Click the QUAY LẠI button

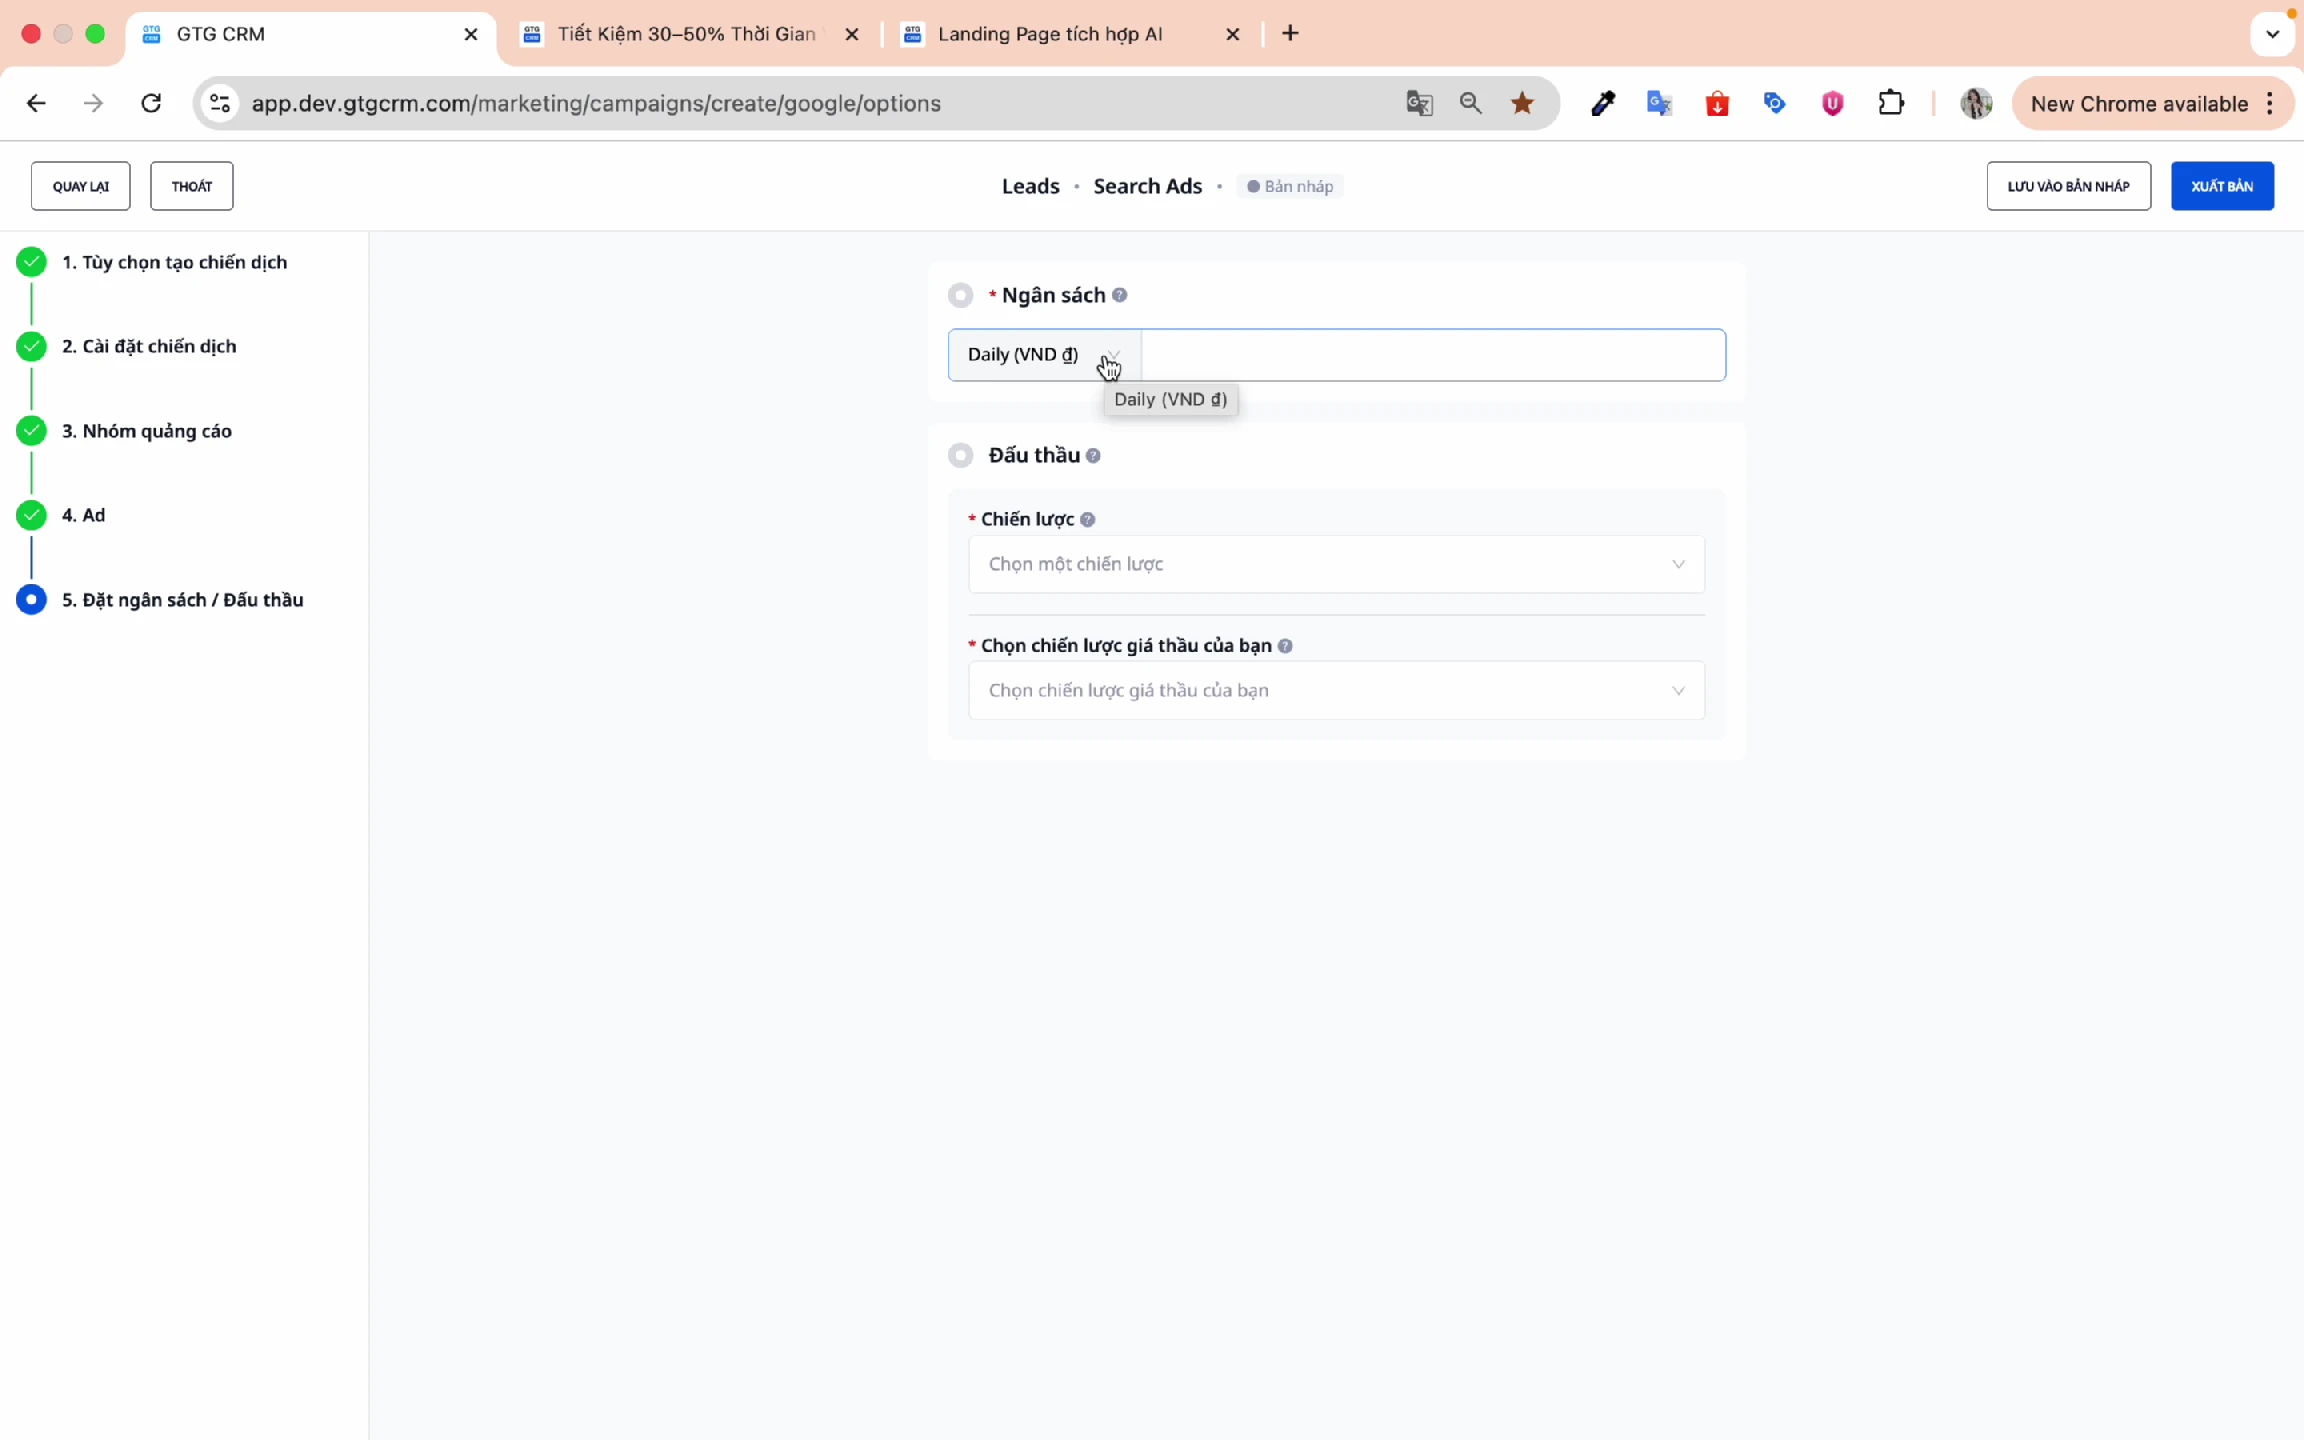pyautogui.click(x=80, y=186)
